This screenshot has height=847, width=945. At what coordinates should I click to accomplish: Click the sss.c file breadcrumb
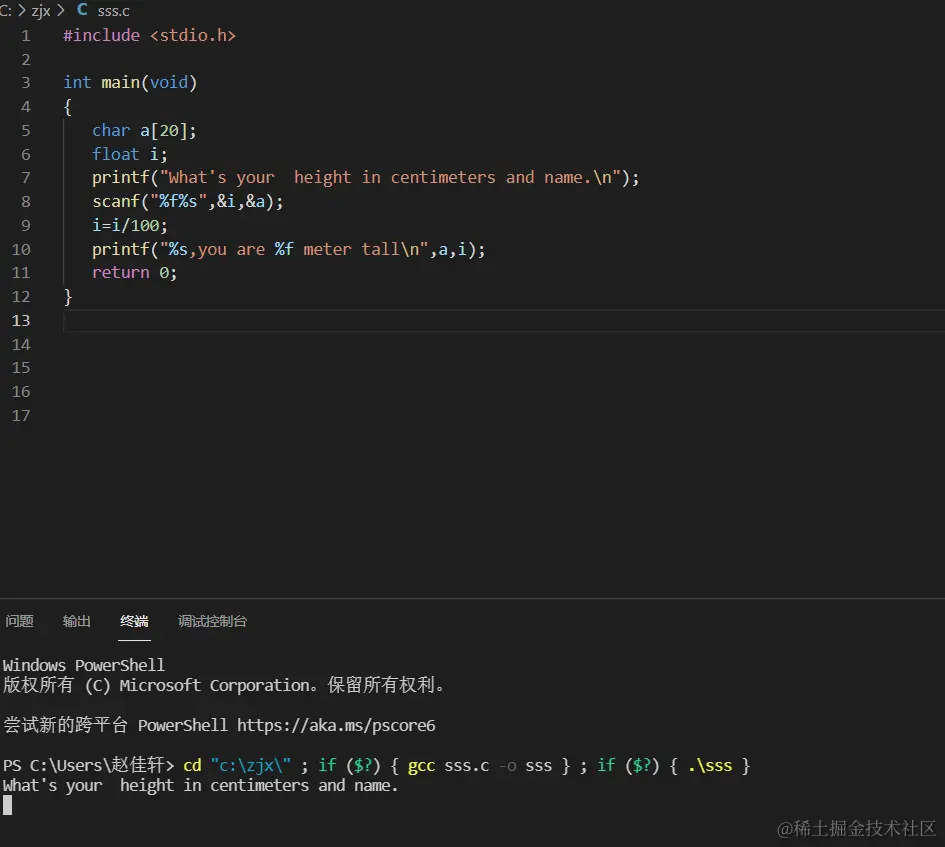pyautogui.click(x=113, y=10)
